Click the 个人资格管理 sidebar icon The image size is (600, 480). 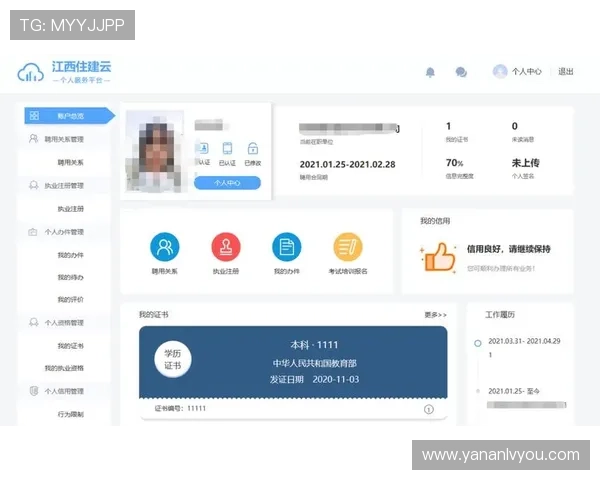coord(34,322)
